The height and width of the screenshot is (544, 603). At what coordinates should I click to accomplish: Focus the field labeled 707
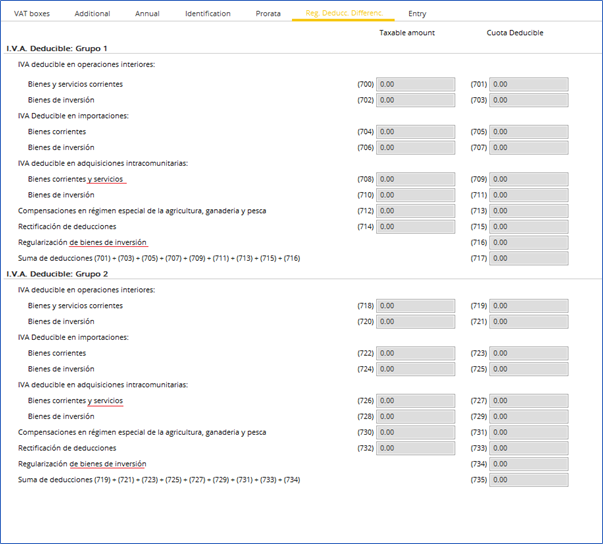529,147
